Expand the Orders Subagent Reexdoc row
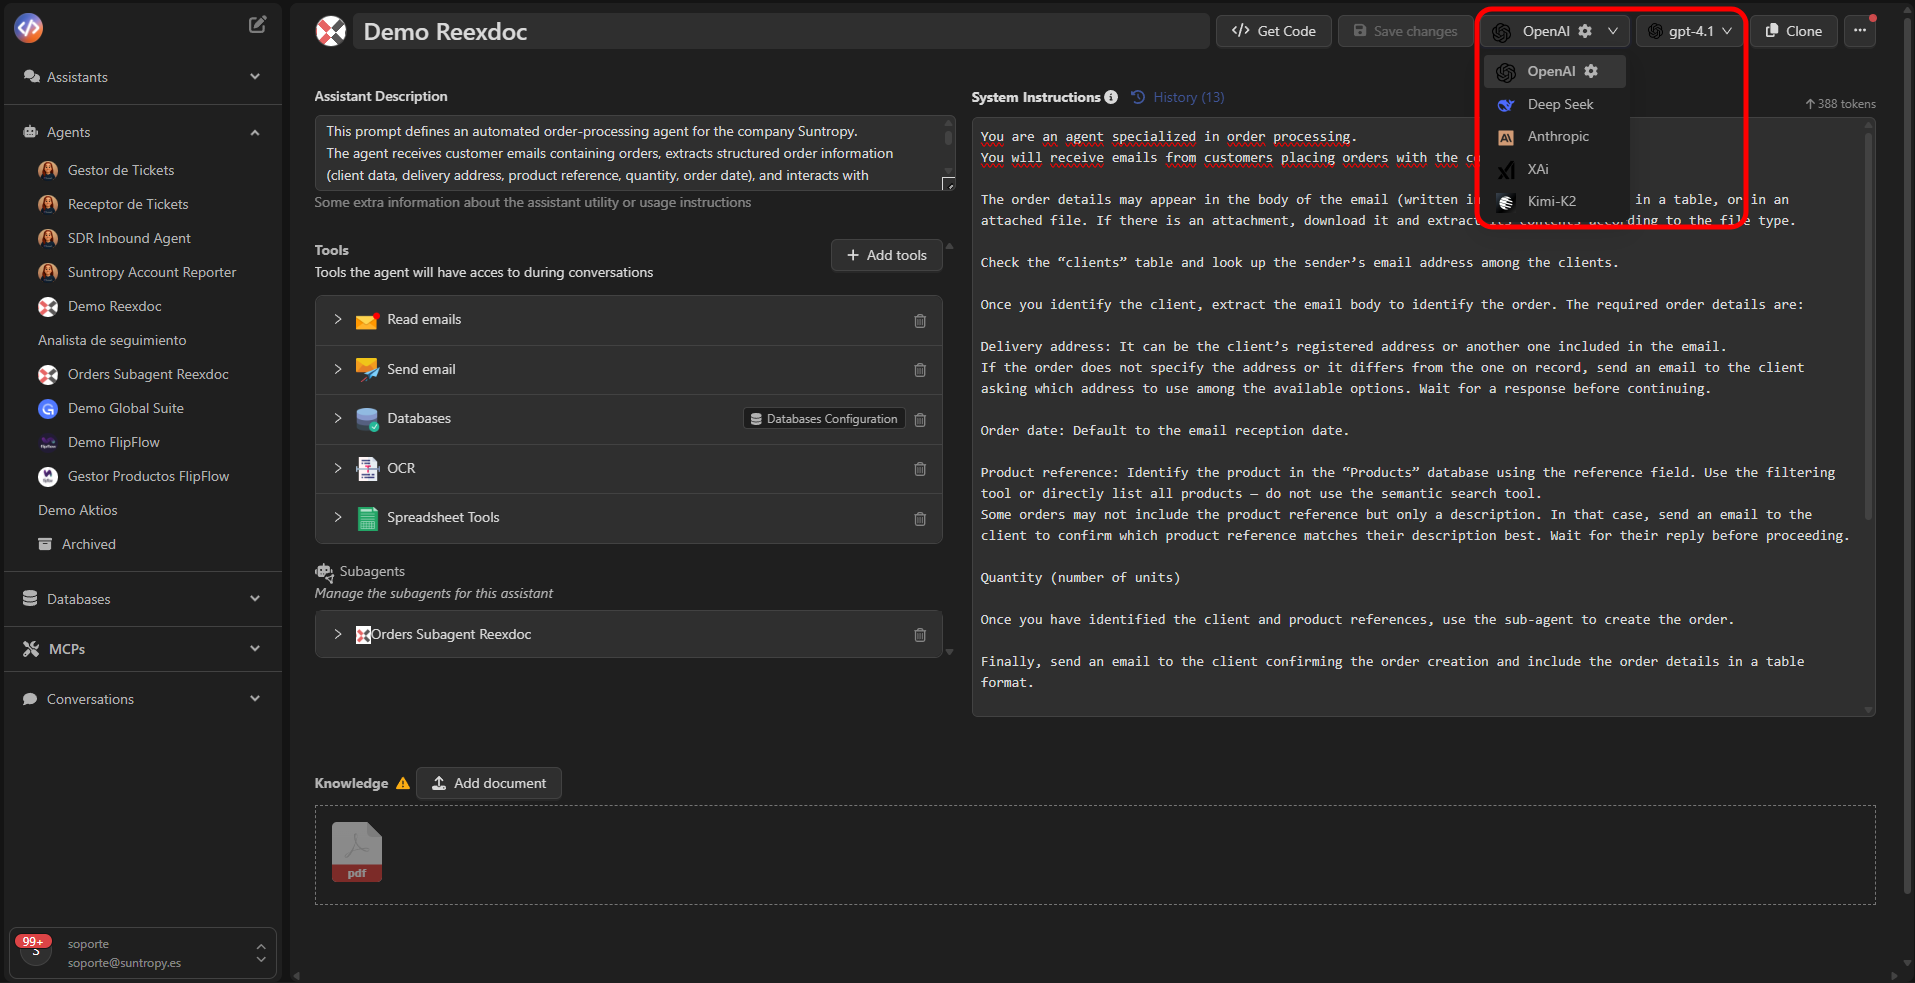The width and height of the screenshot is (1915, 983). pyautogui.click(x=338, y=634)
